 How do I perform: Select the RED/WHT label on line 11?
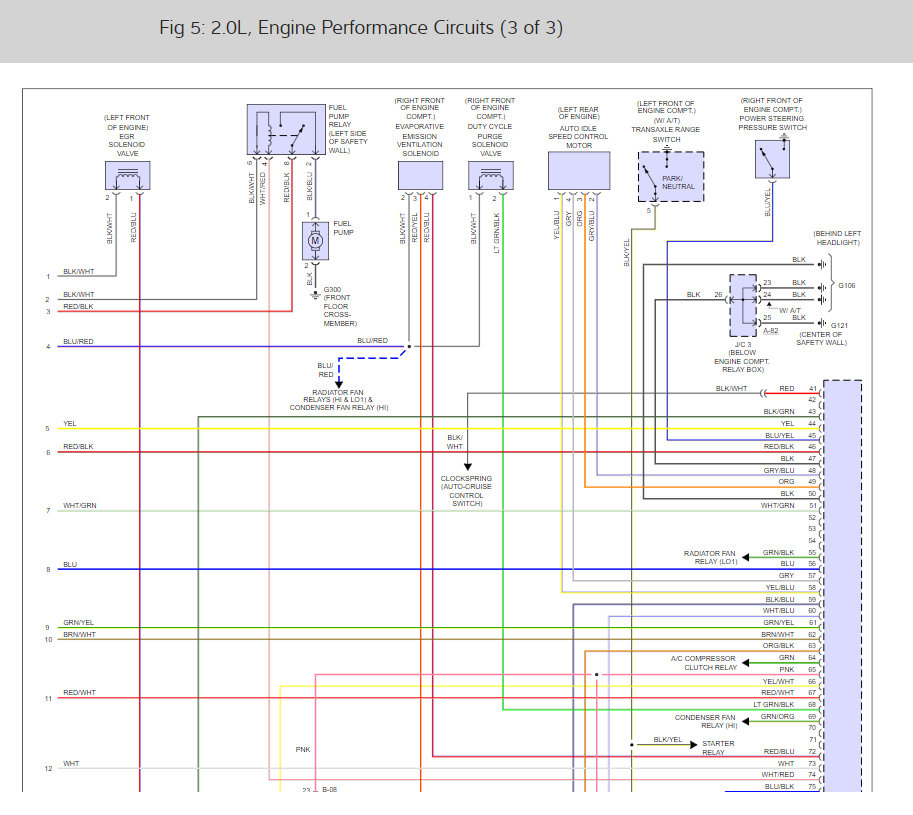click(x=79, y=693)
